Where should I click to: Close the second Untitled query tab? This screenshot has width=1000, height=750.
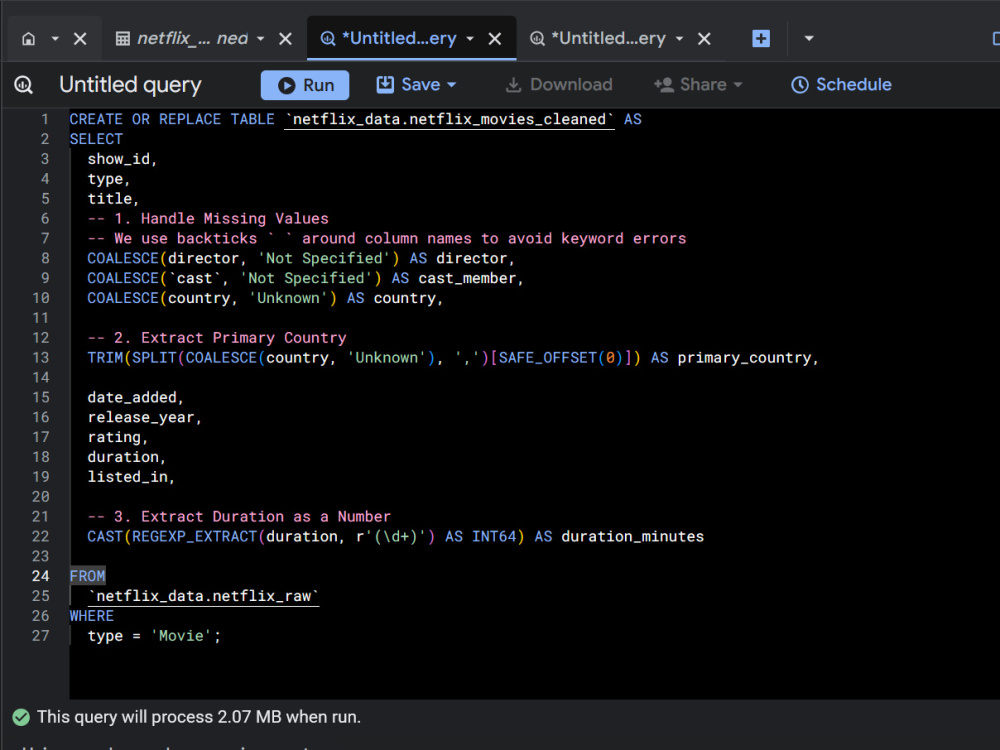tap(704, 39)
